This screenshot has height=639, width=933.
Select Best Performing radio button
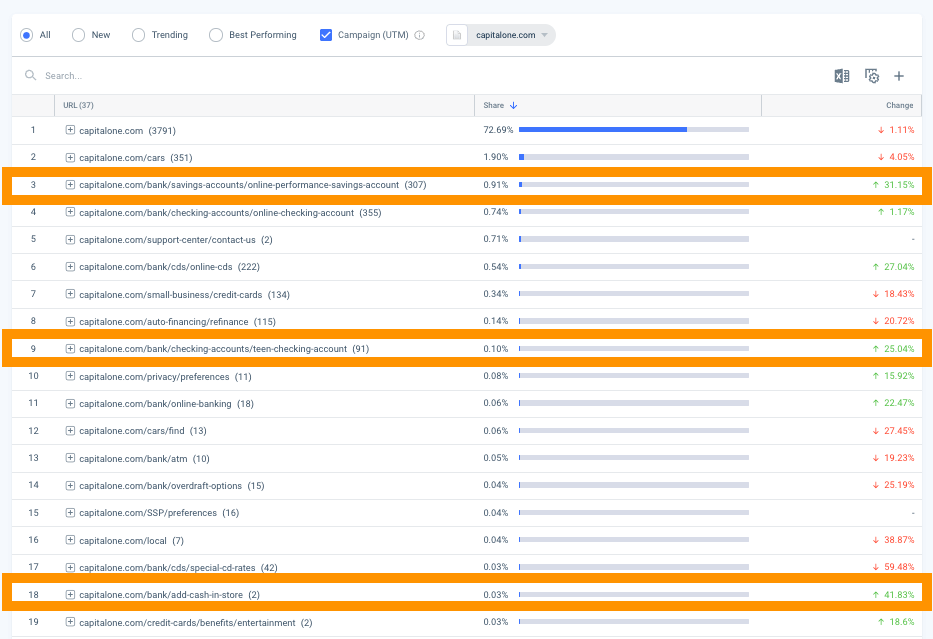coord(215,35)
